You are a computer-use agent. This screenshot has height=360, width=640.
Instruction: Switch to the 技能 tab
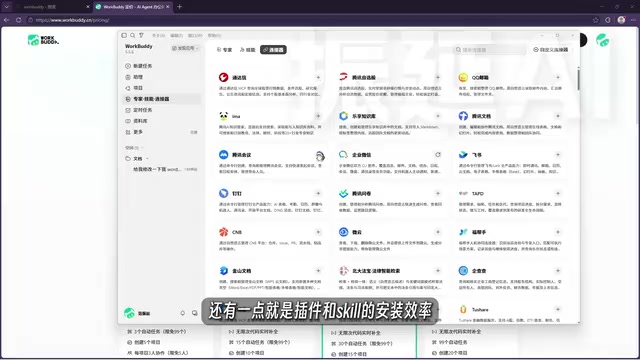[247, 50]
